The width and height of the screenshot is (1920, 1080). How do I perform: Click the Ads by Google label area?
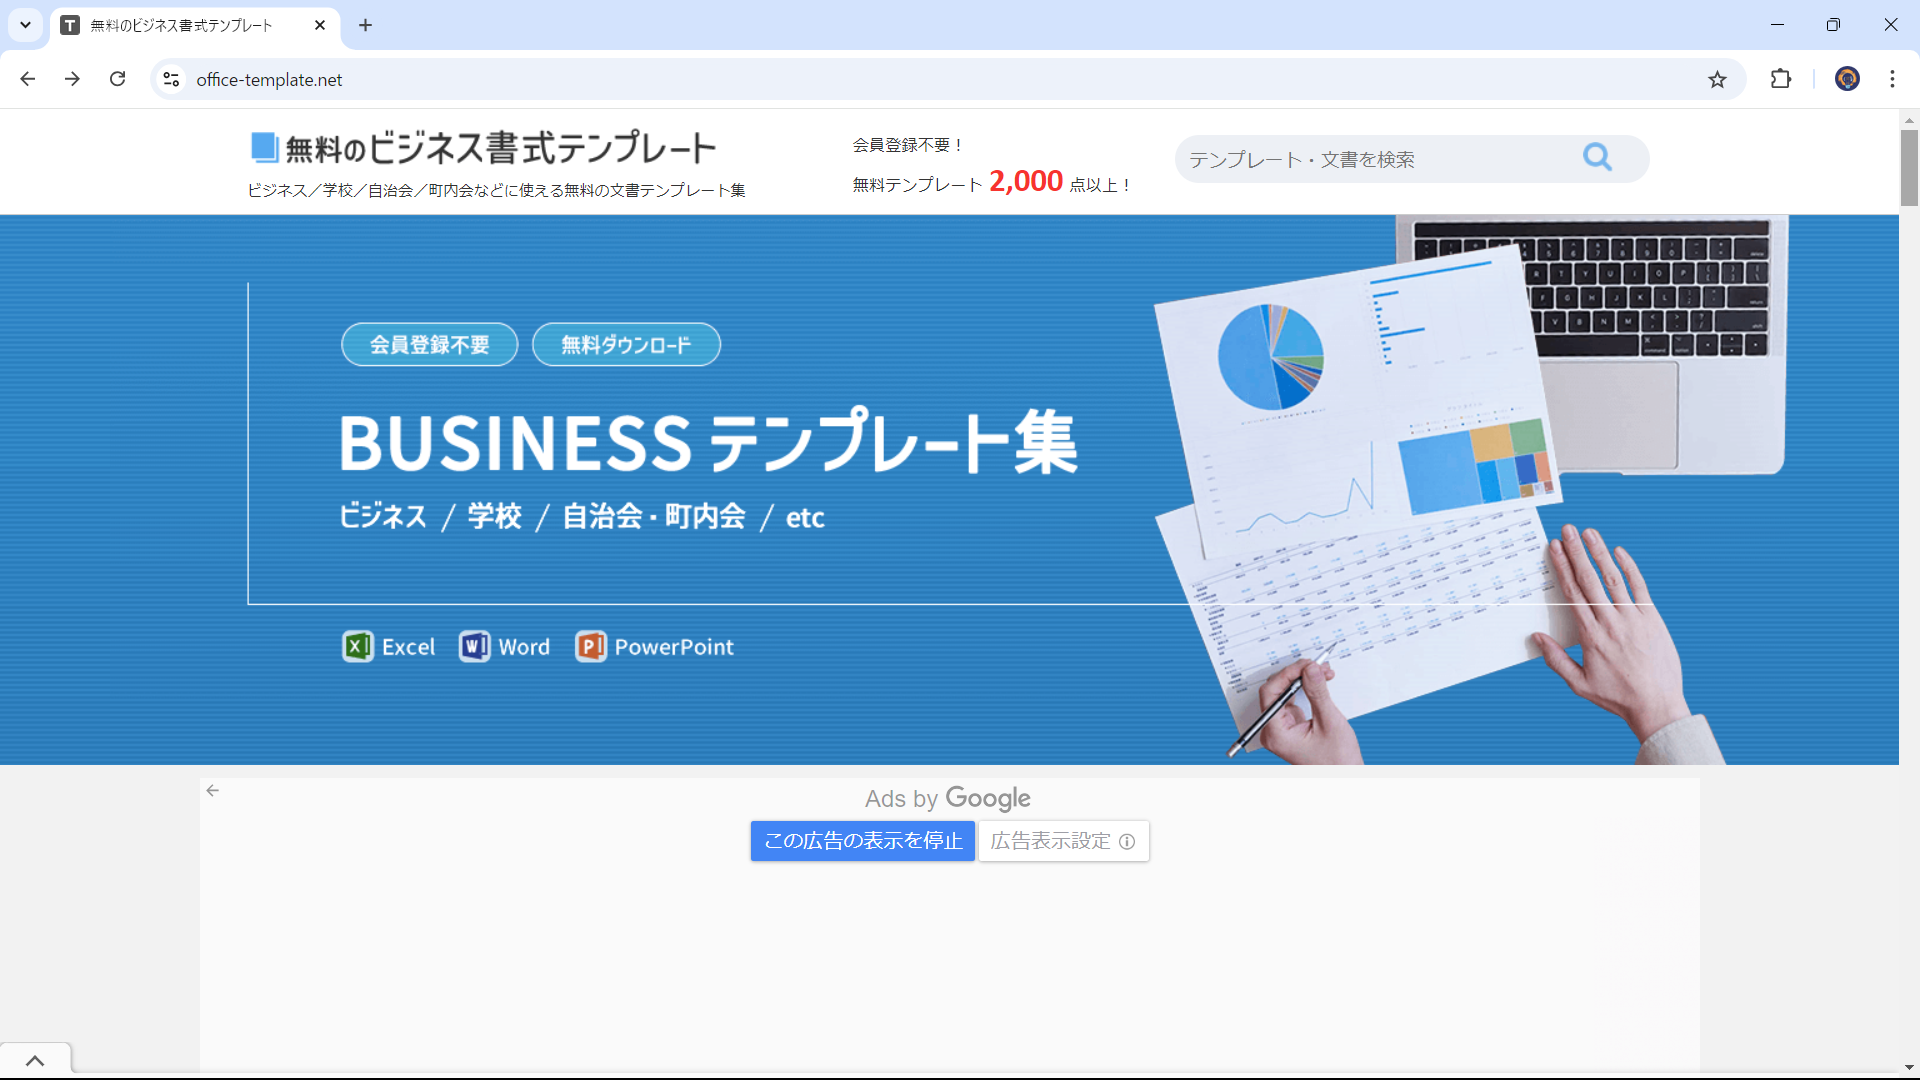(947, 798)
